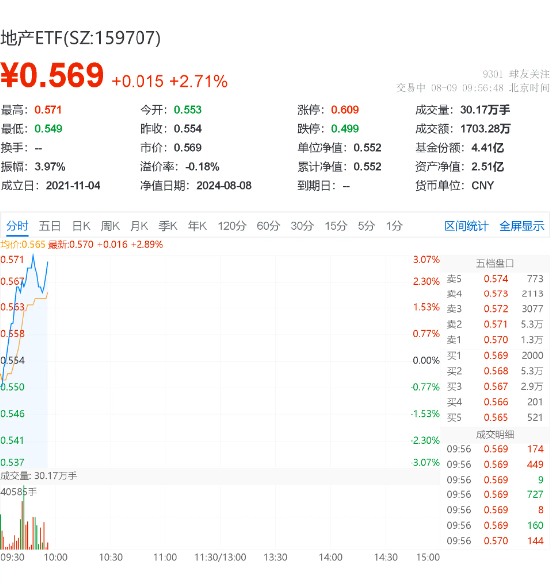Viewport: 550px width, 584px height.
Task: Select the 分时 intraday chart tab
Action: 17,226
